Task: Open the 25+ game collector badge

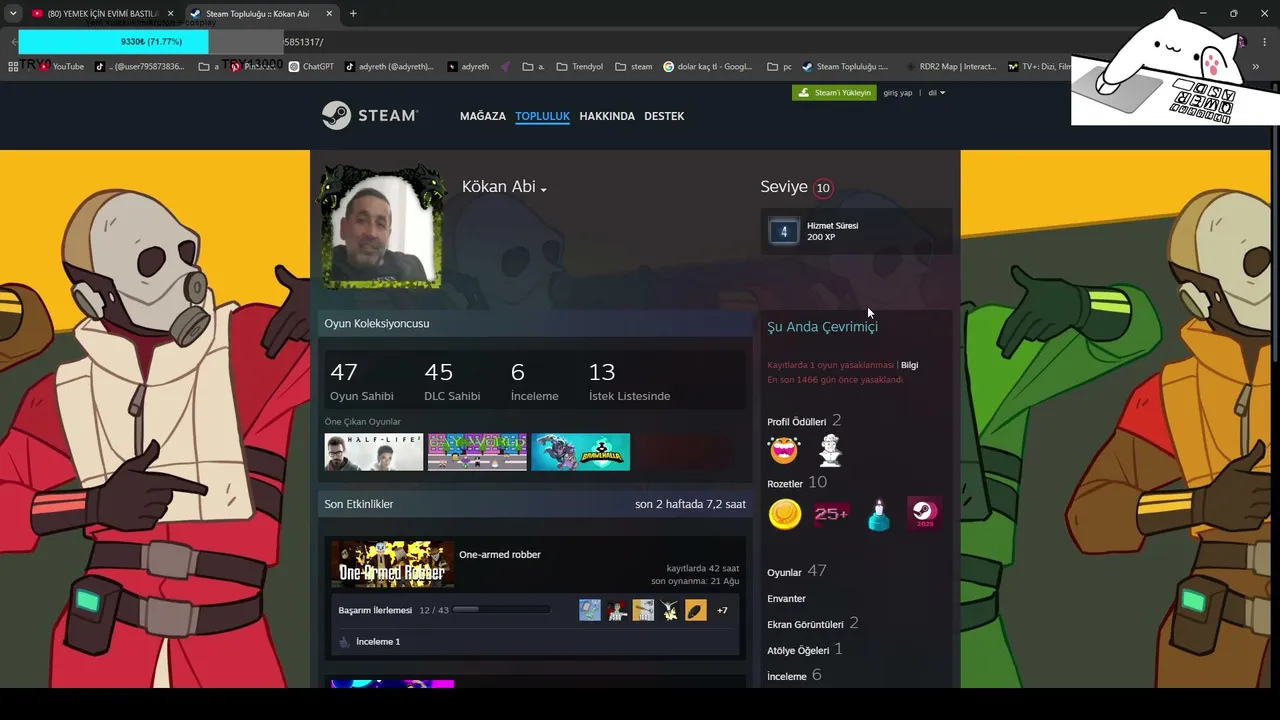Action: tap(831, 514)
